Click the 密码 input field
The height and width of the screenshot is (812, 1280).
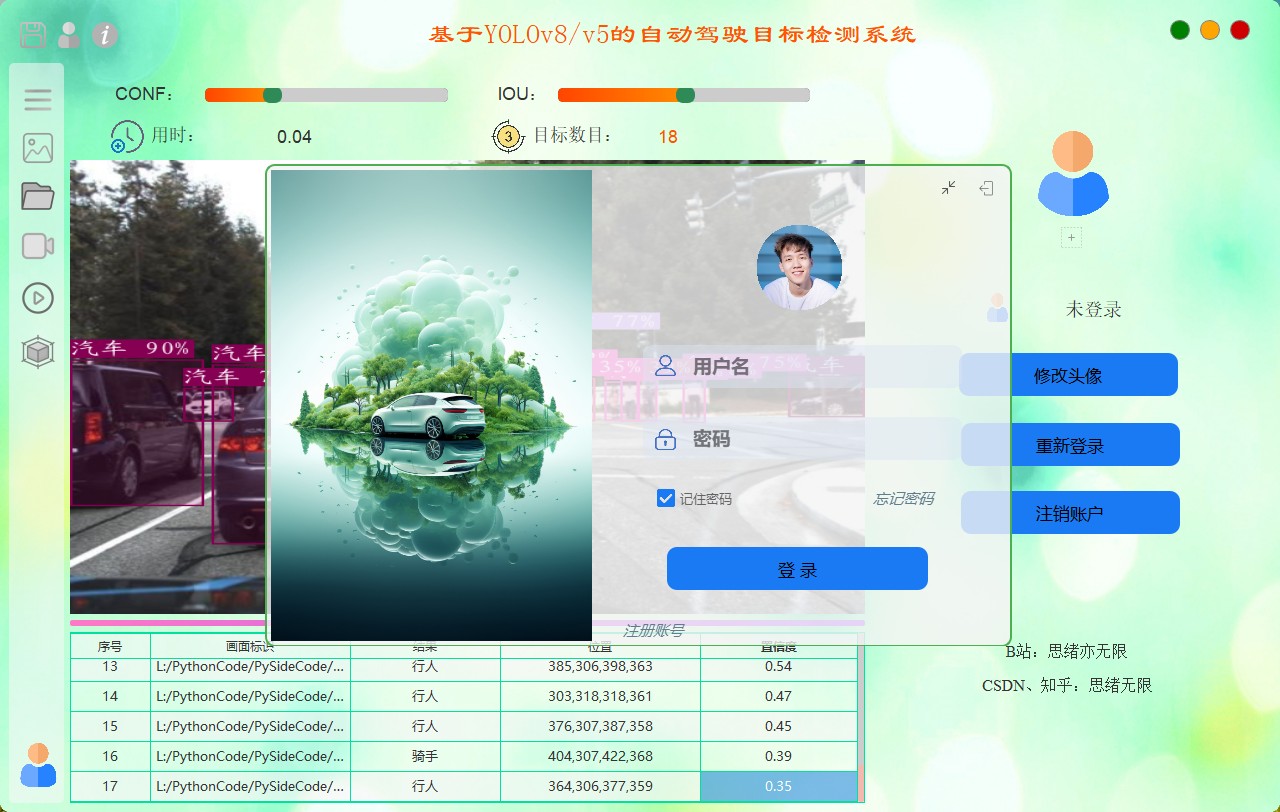(x=804, y=438)
